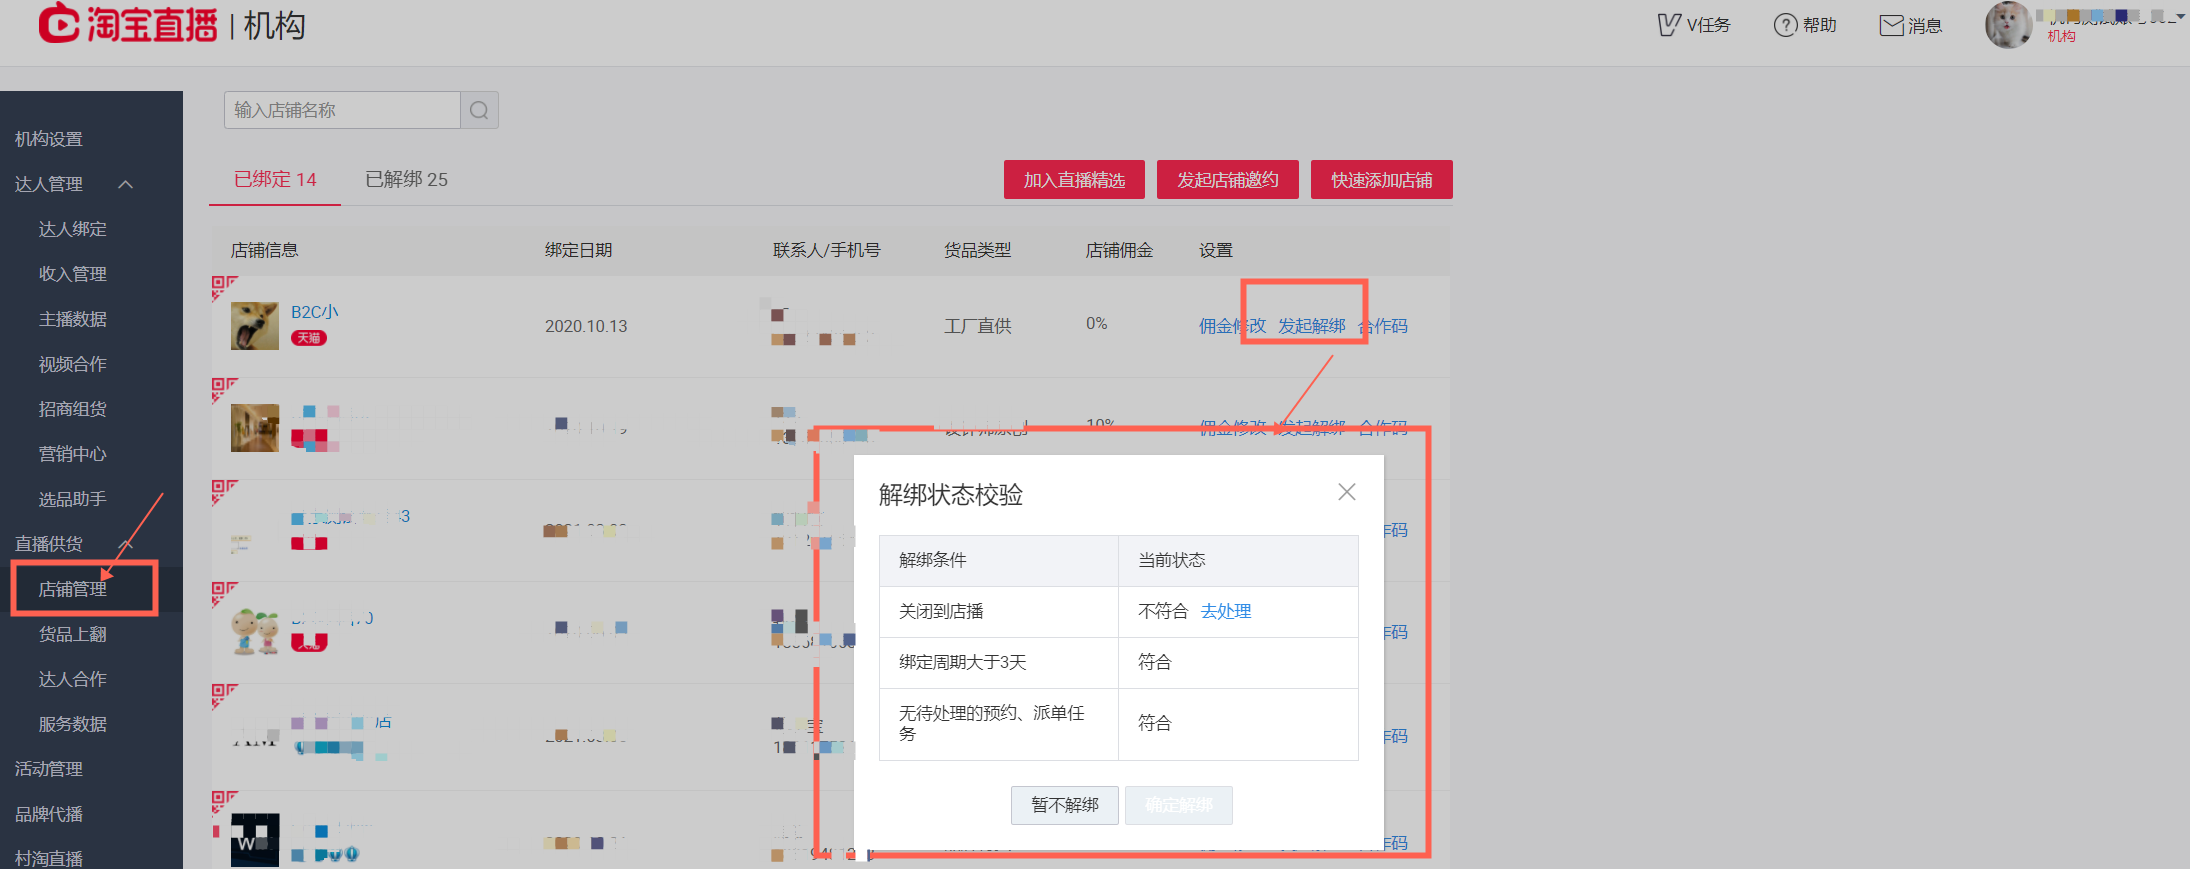Click the 工厂直供 cell
The image size is (2190, 869).
[x=978, y=326]
